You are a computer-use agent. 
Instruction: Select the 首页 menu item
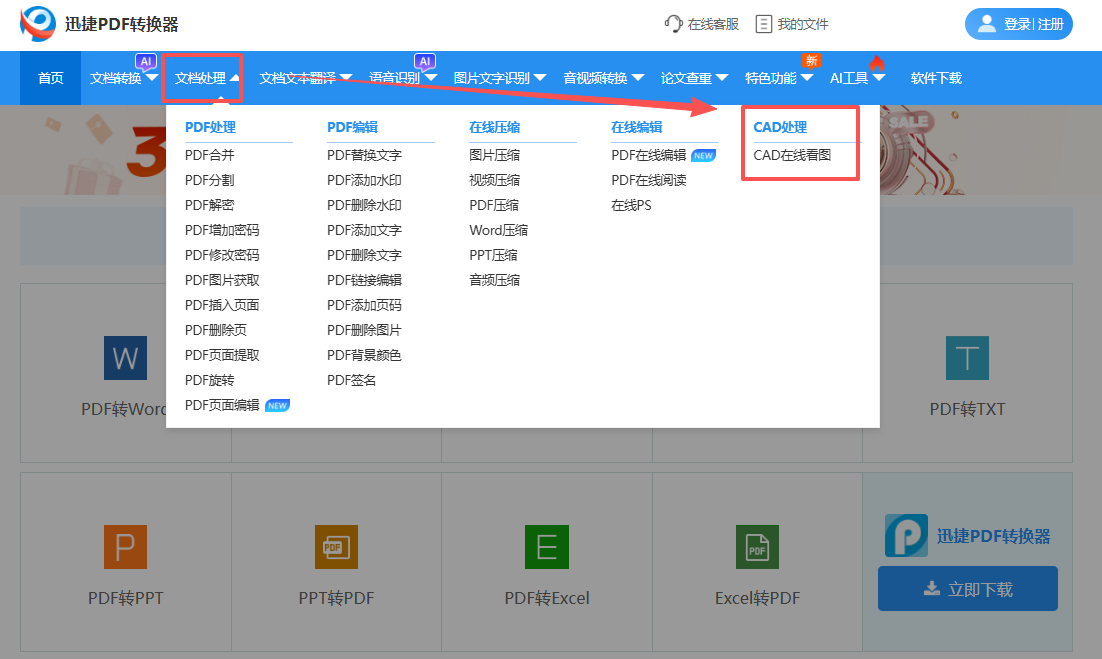point(49,78)
